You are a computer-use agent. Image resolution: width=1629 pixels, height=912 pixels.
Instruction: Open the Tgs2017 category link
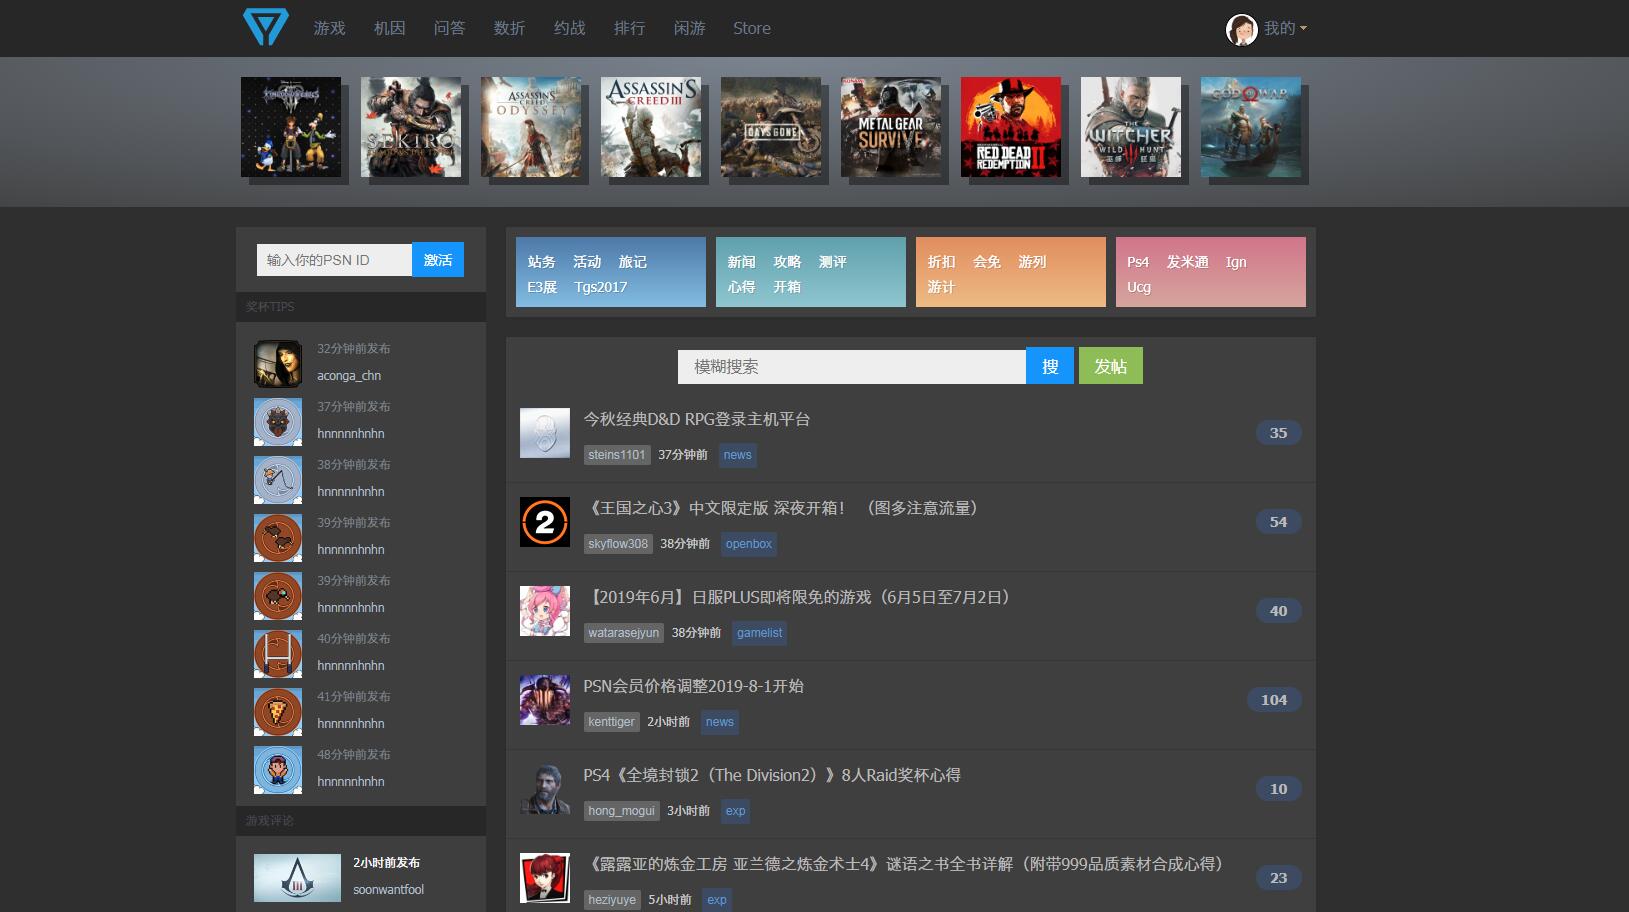[601, 287]
